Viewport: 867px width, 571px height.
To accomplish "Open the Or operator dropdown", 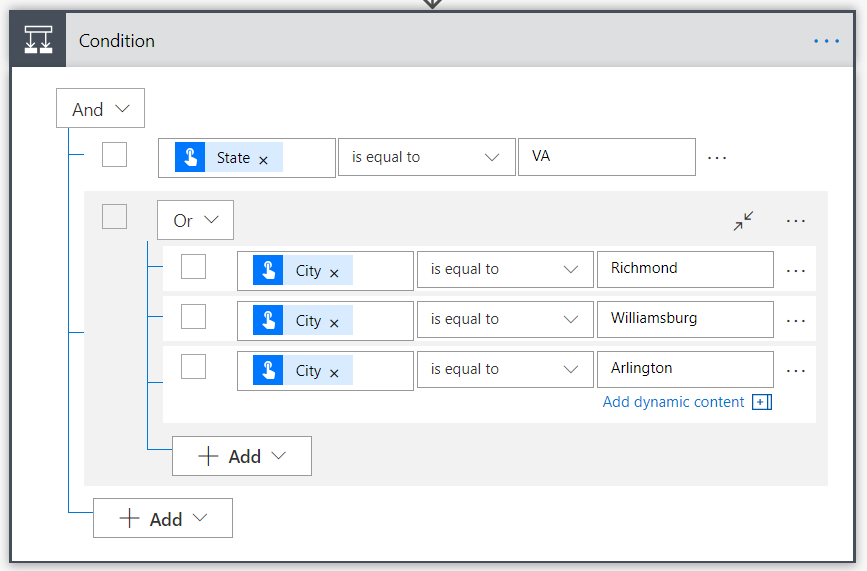I will click(x=195, y=220).
